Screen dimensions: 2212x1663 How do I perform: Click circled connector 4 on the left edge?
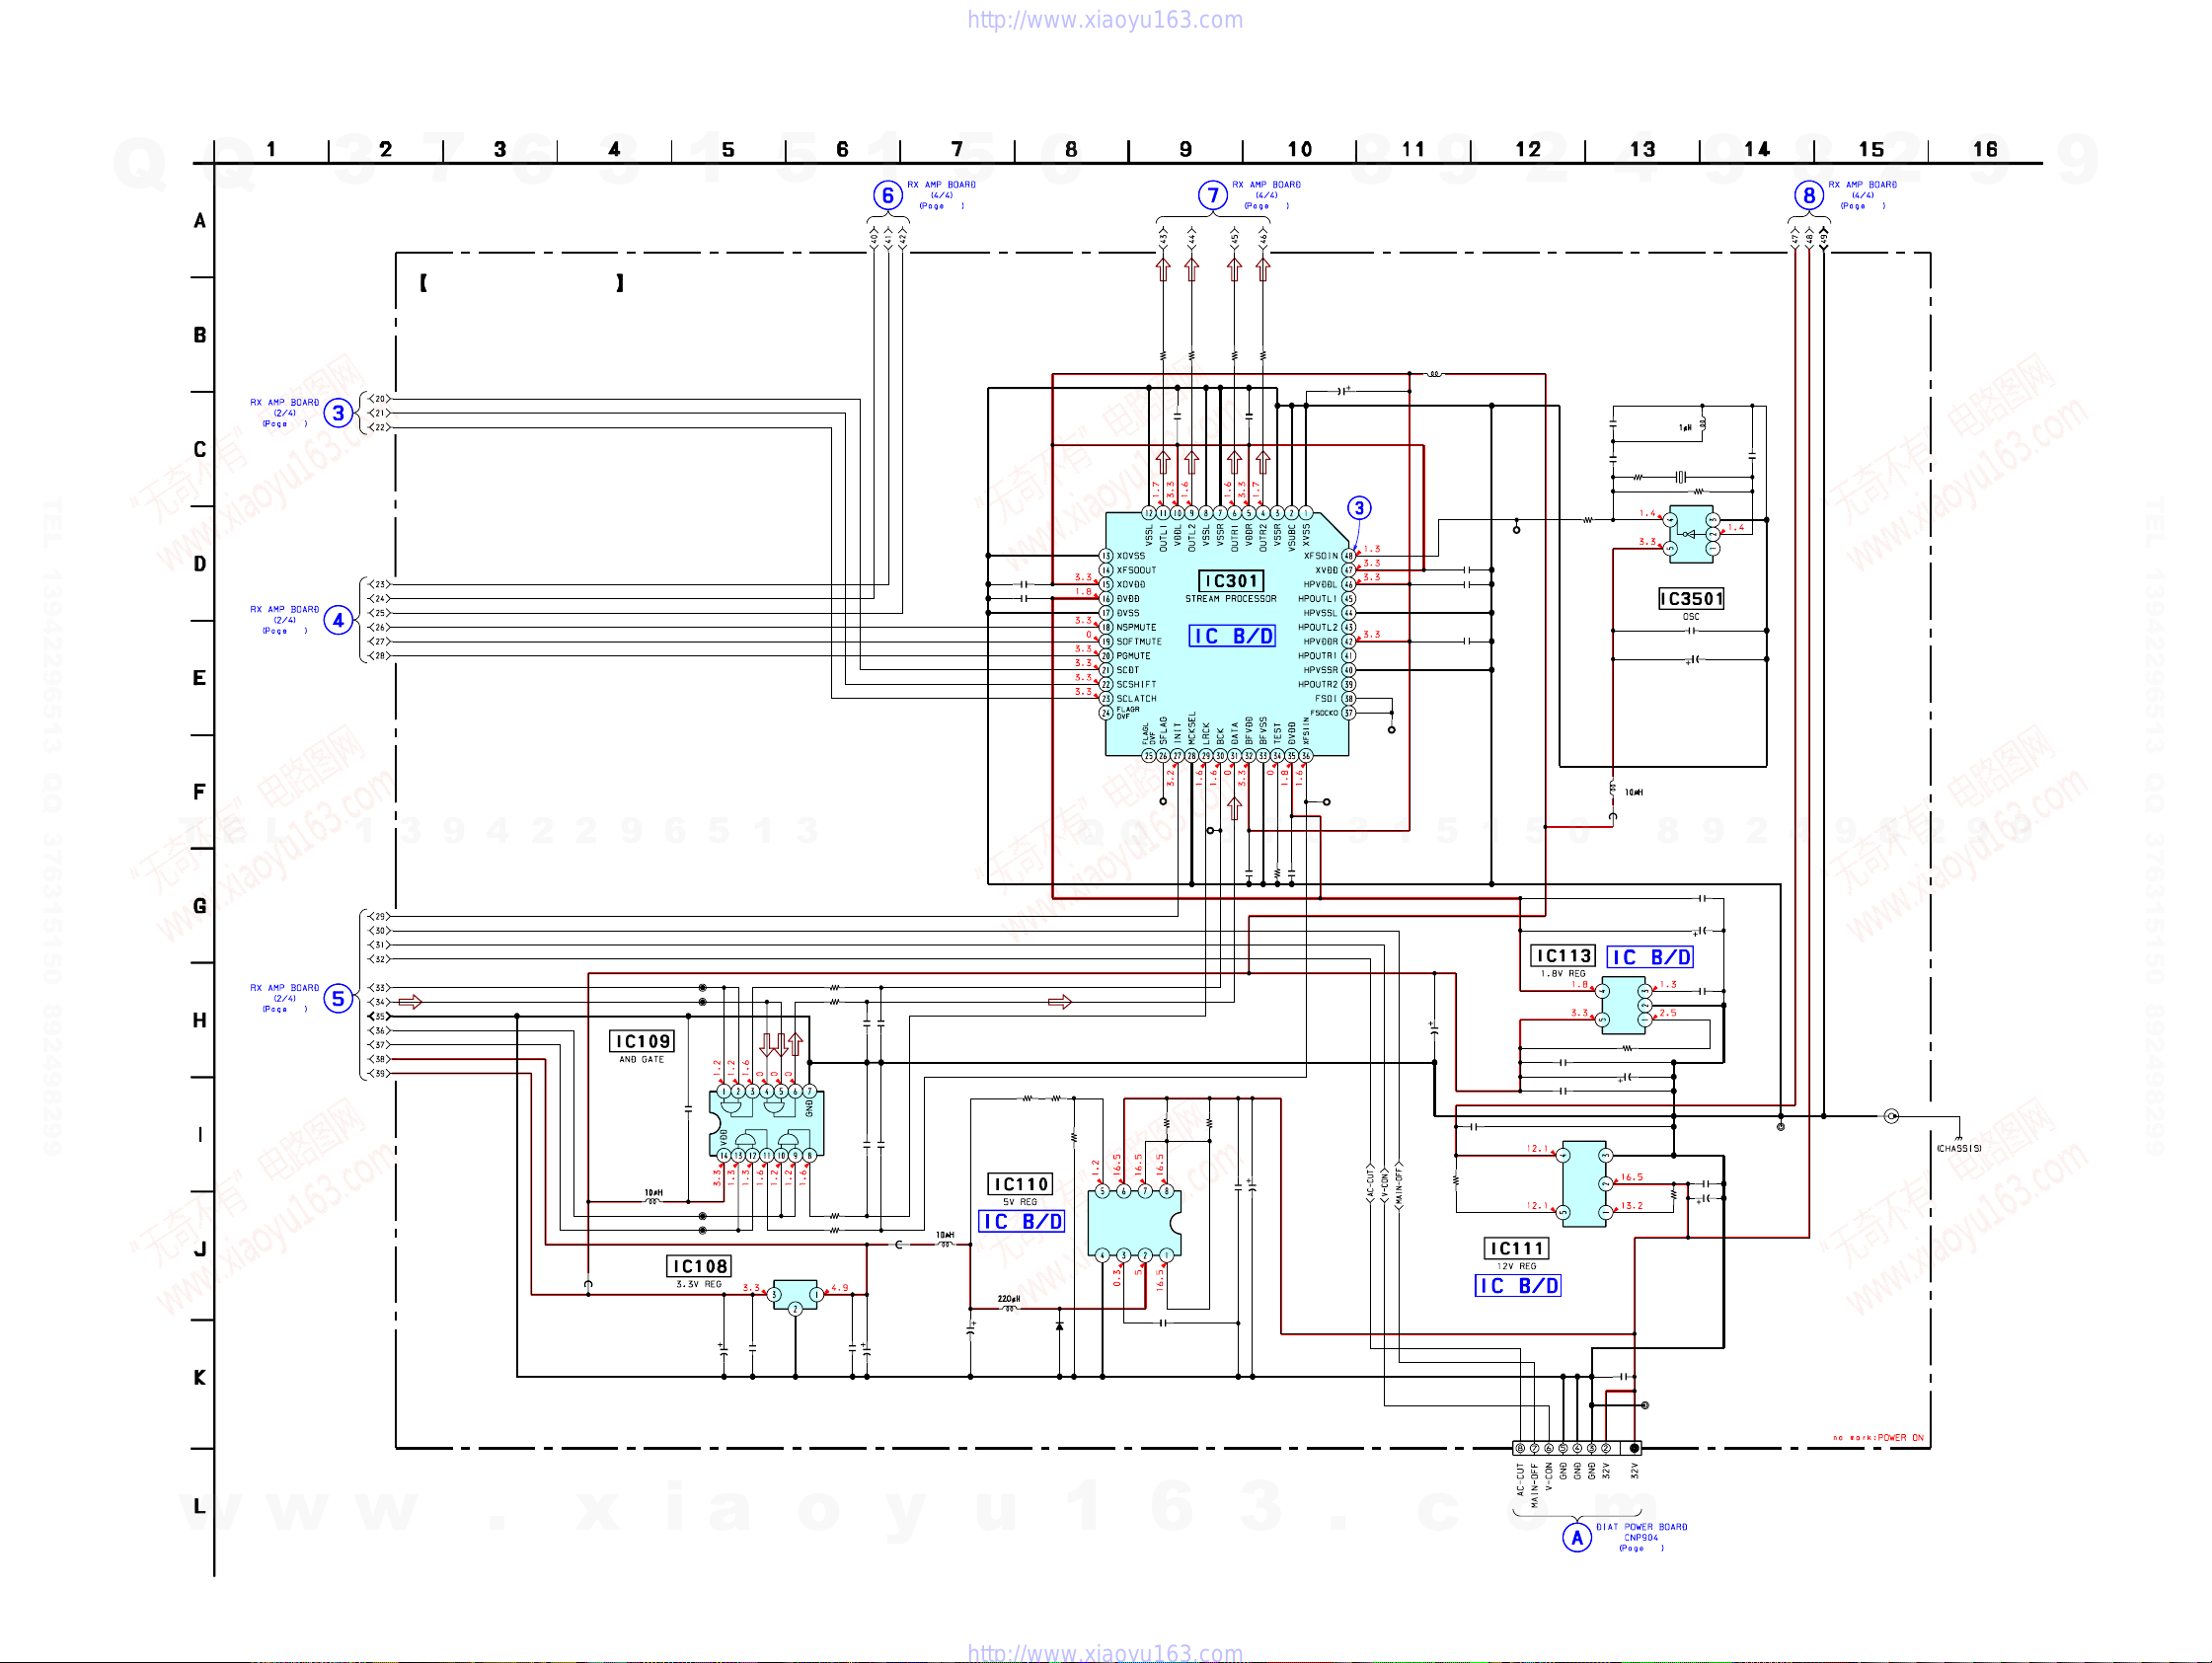(x=339, y=620)
